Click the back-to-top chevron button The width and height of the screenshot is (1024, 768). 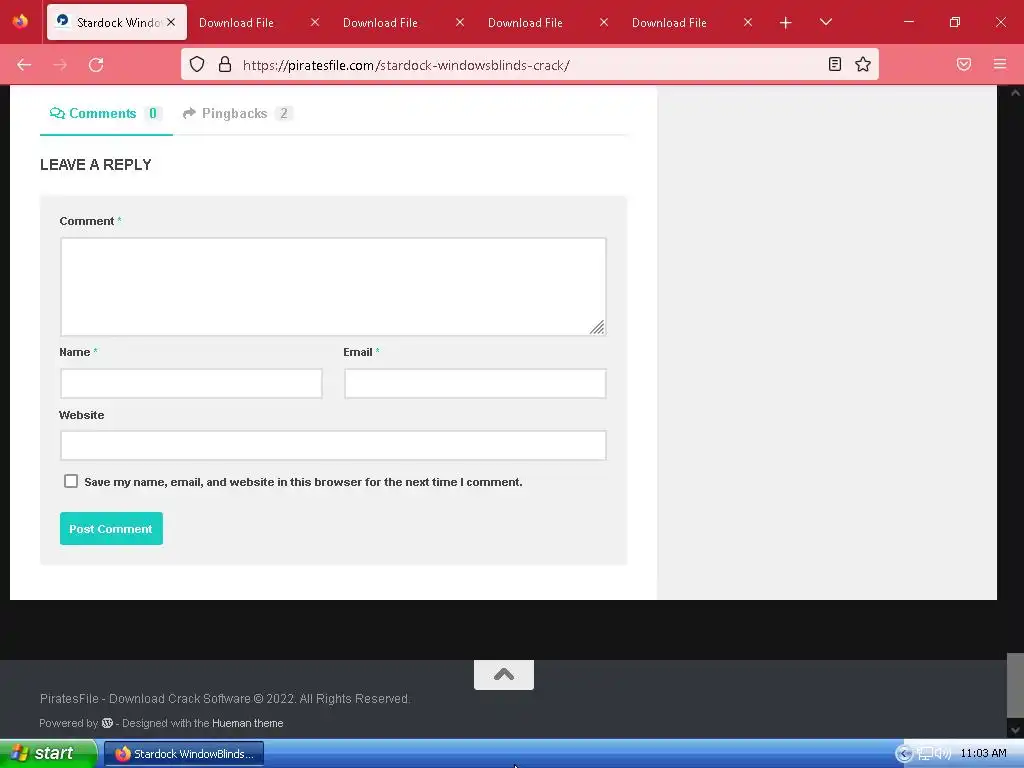pos(504,675)
